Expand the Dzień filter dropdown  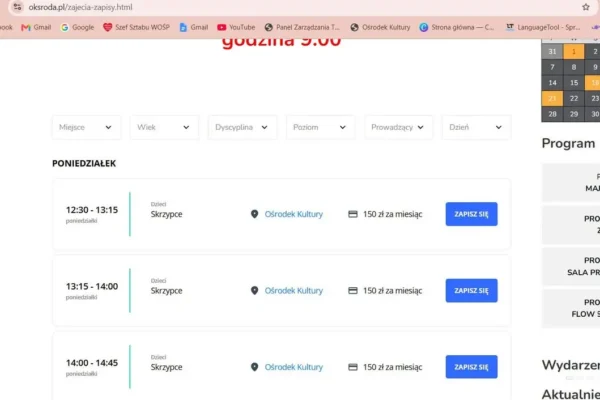[x=476, y=127]
